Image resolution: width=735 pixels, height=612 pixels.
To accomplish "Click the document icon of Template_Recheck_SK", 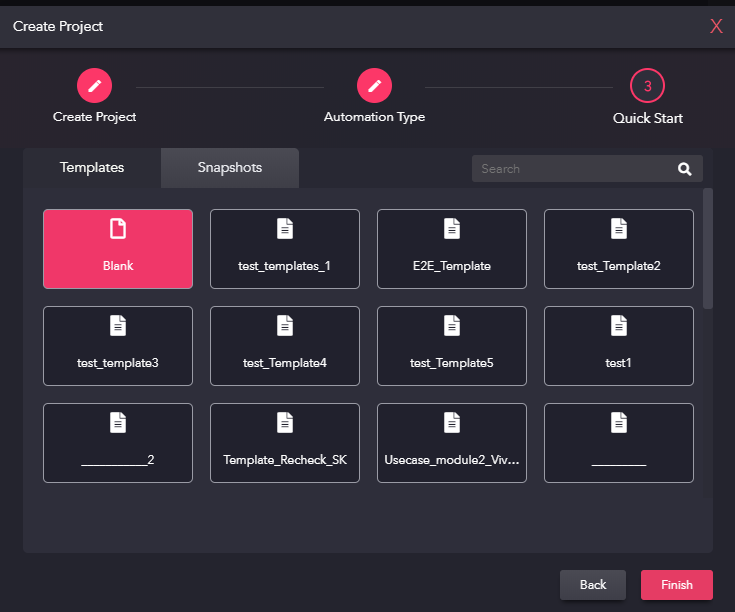I will (x=285, y=423).
